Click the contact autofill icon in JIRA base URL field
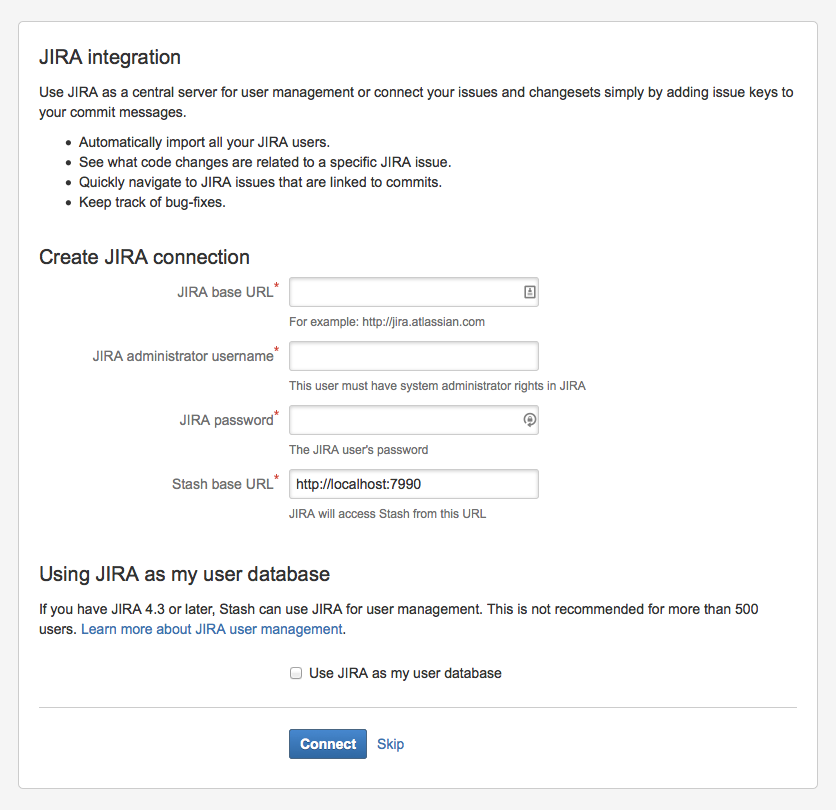Screen dimensions: 836x810 click(x=529, y=292)
